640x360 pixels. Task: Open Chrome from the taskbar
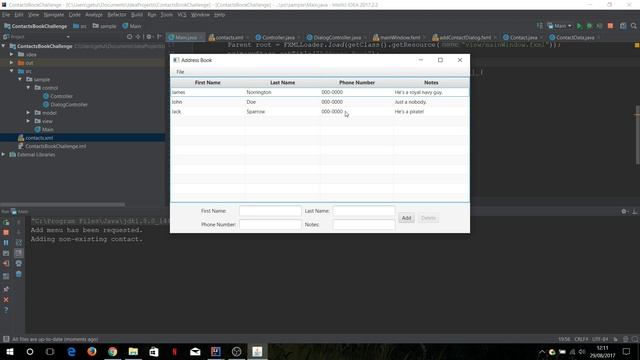113,351
